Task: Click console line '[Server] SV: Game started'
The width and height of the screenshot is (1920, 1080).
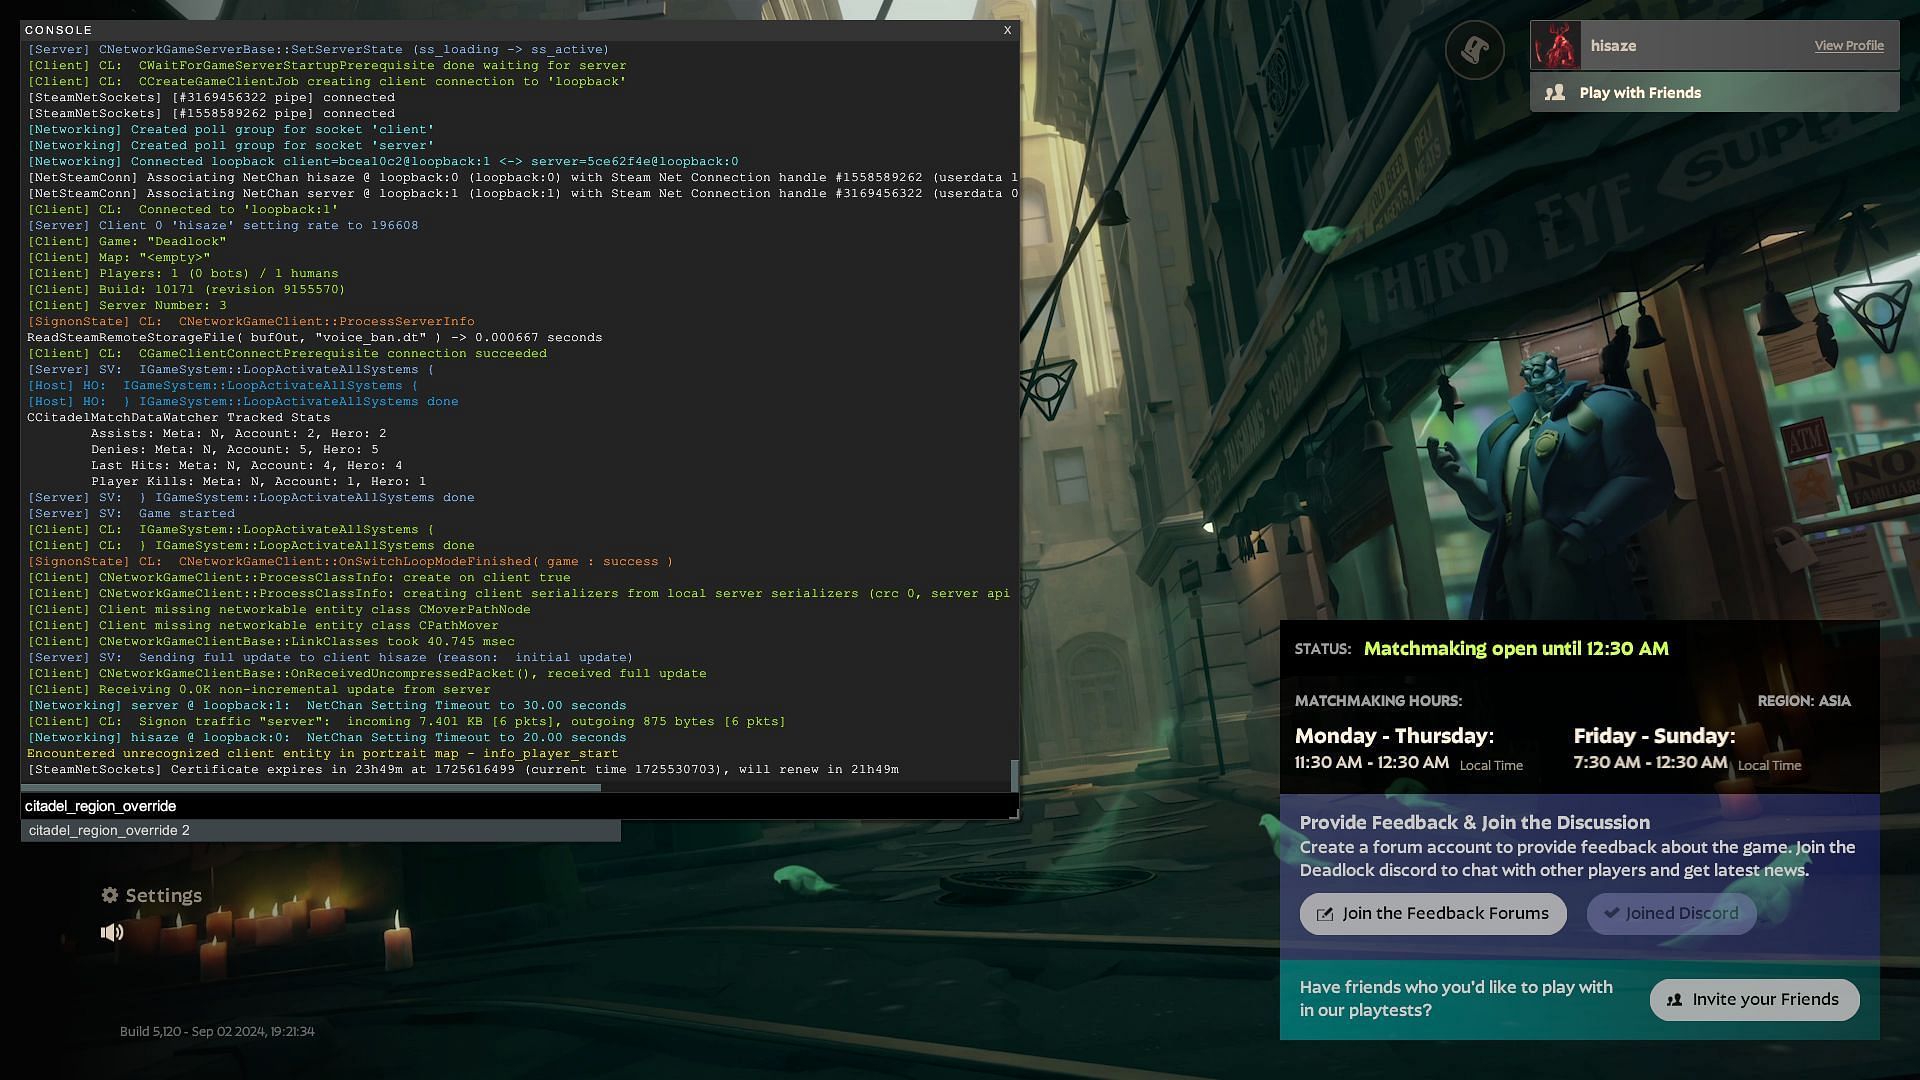Action: point(131,513)
